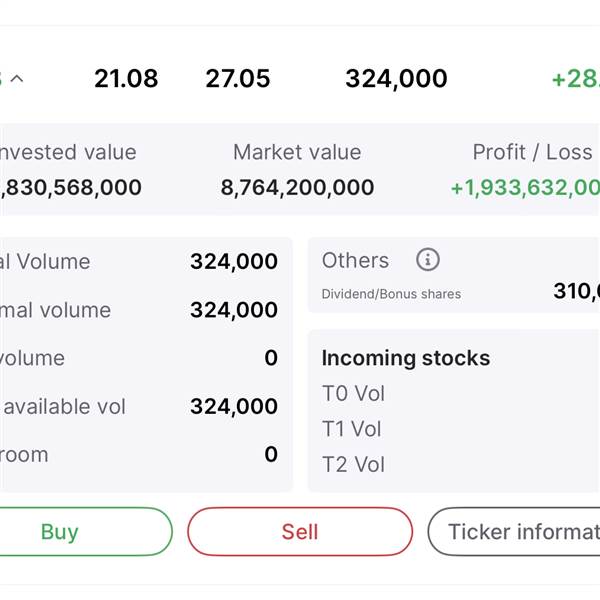Collapse the expanded ticker row chevron
Viewport: 600px width, 600px height.
(16, 79)
